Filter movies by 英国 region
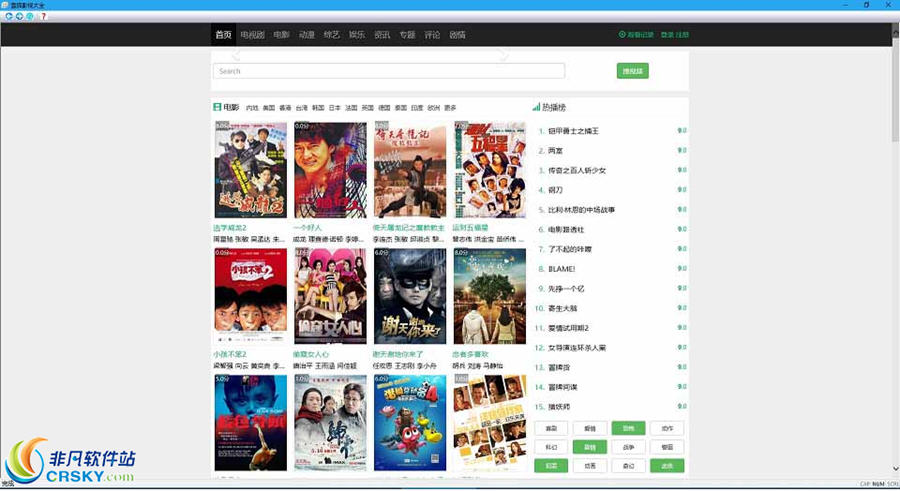The height and width of the screenshot is (491, 900). coord(368,108)
